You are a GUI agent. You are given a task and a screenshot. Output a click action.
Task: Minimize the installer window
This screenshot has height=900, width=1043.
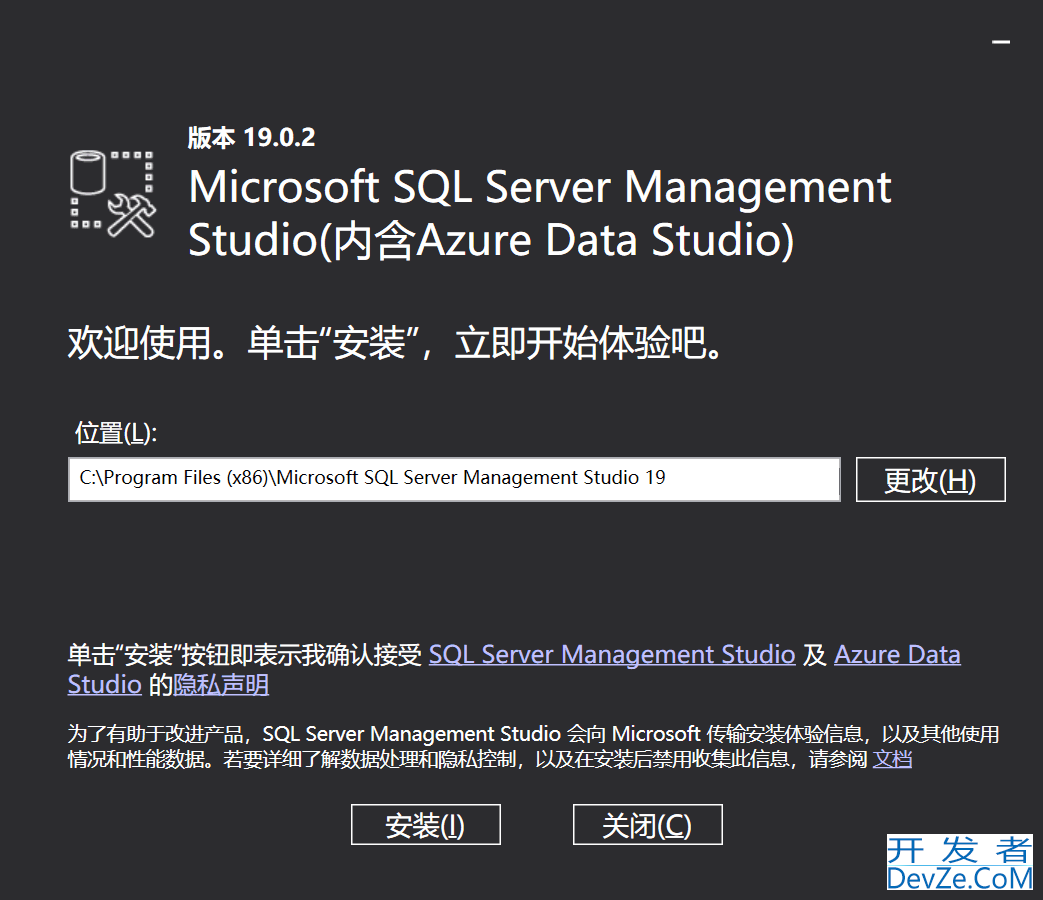tap(1001, 42)
